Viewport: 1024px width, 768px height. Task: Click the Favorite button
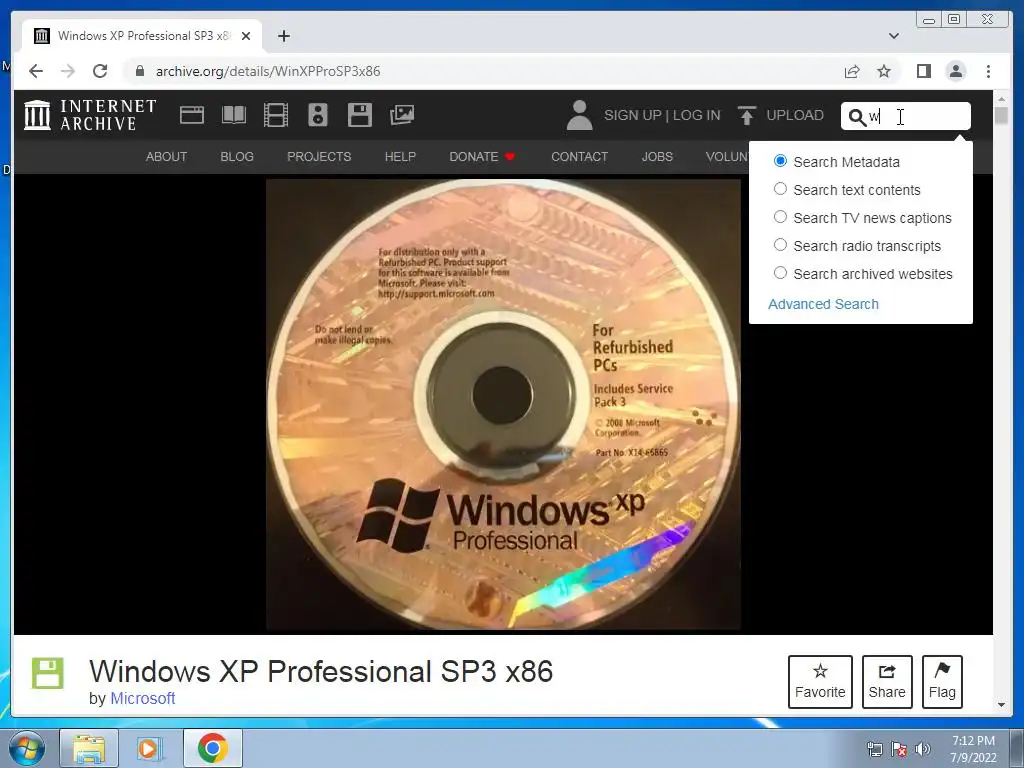pos(820,682)
